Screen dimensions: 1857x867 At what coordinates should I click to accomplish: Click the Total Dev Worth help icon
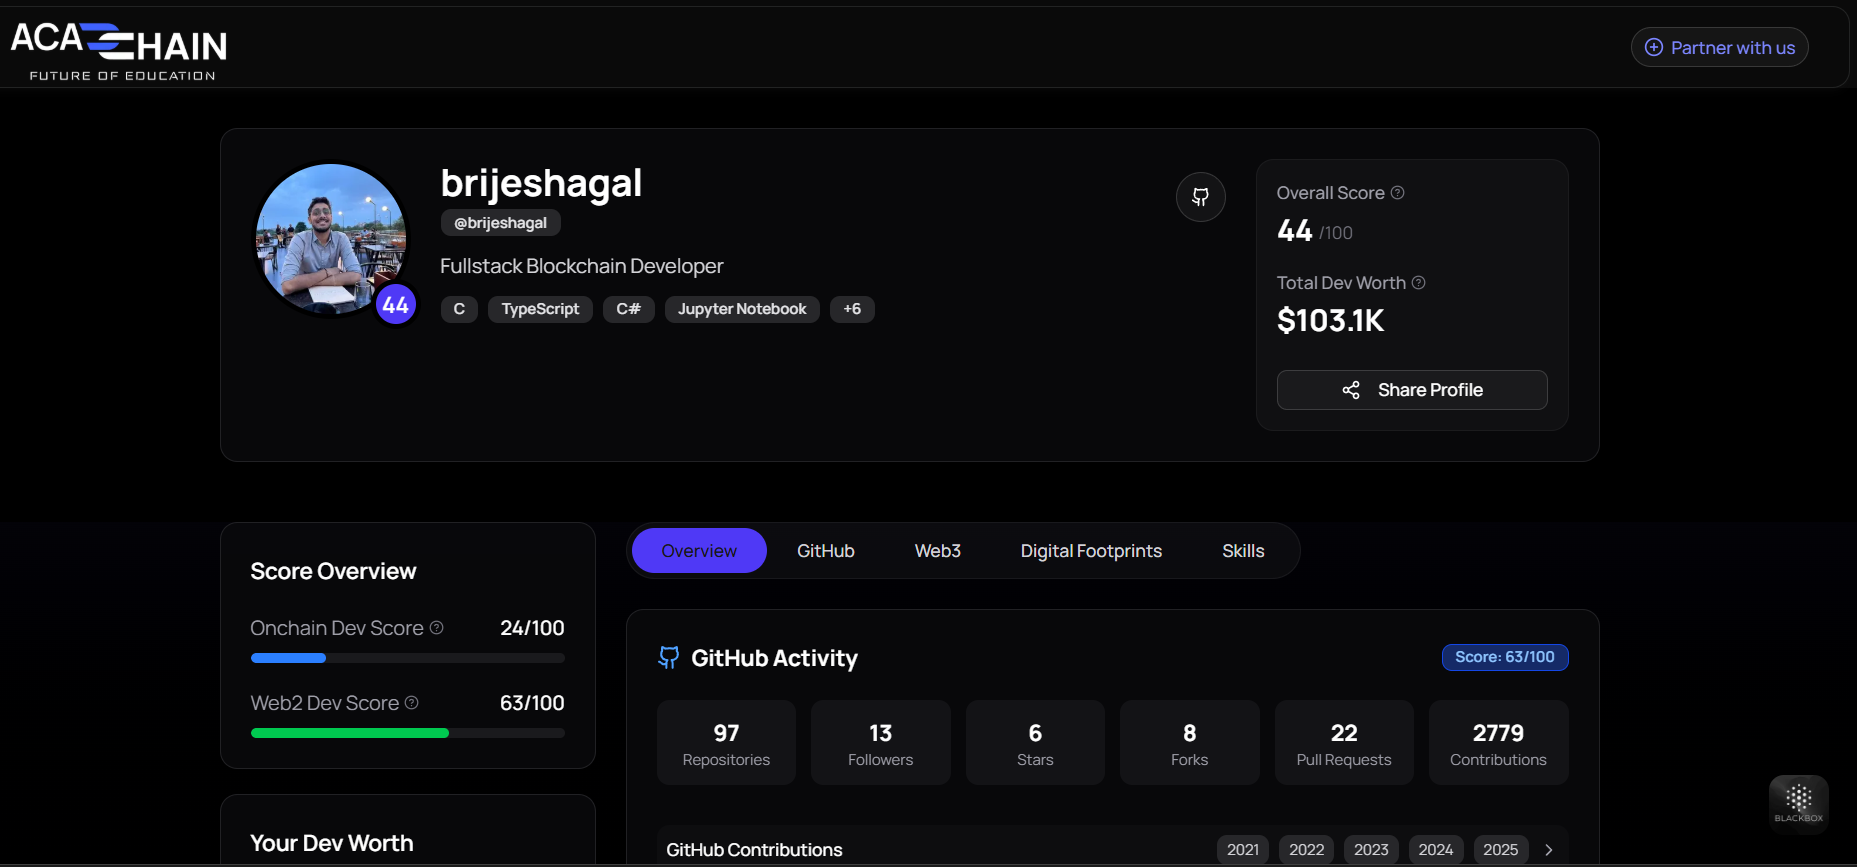click(1418, 283)
